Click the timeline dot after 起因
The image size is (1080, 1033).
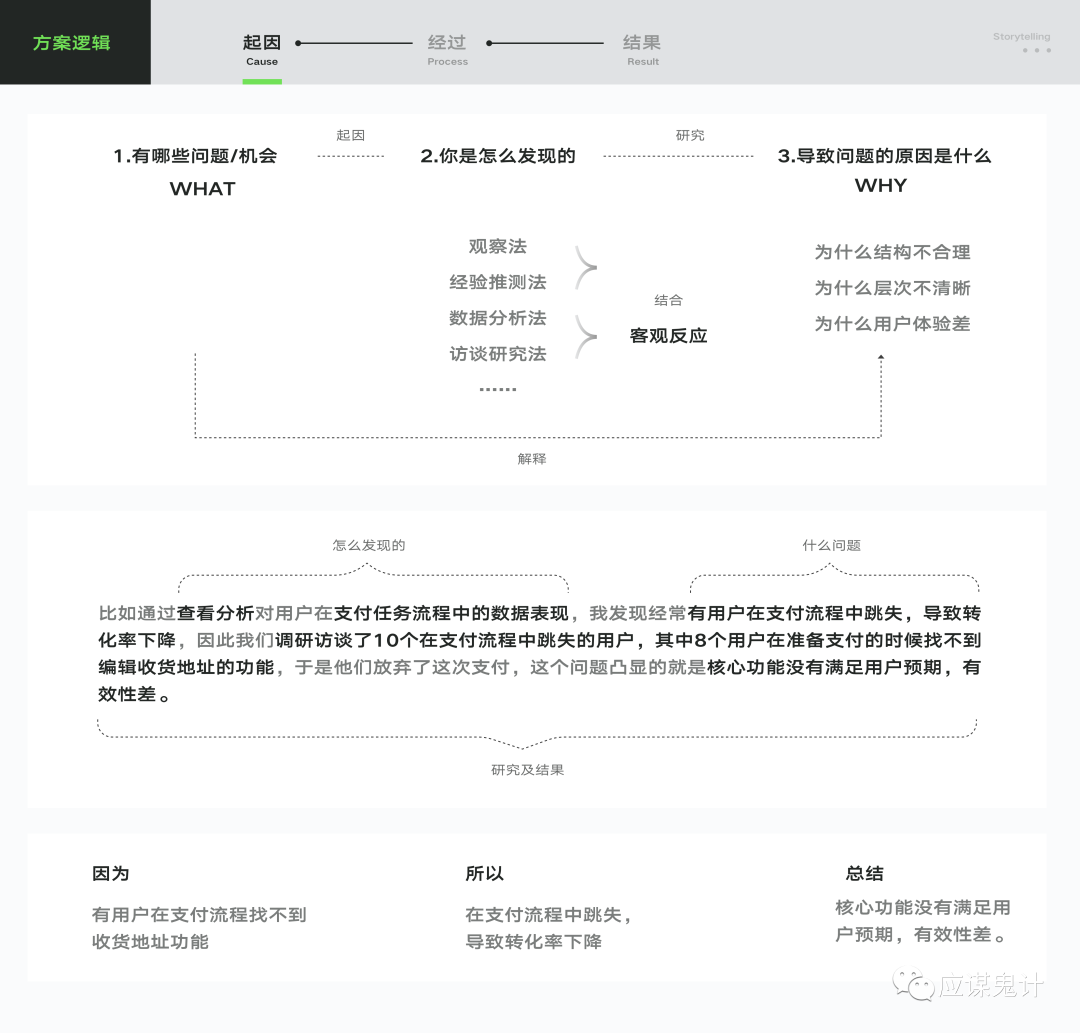tap(298, 43)
